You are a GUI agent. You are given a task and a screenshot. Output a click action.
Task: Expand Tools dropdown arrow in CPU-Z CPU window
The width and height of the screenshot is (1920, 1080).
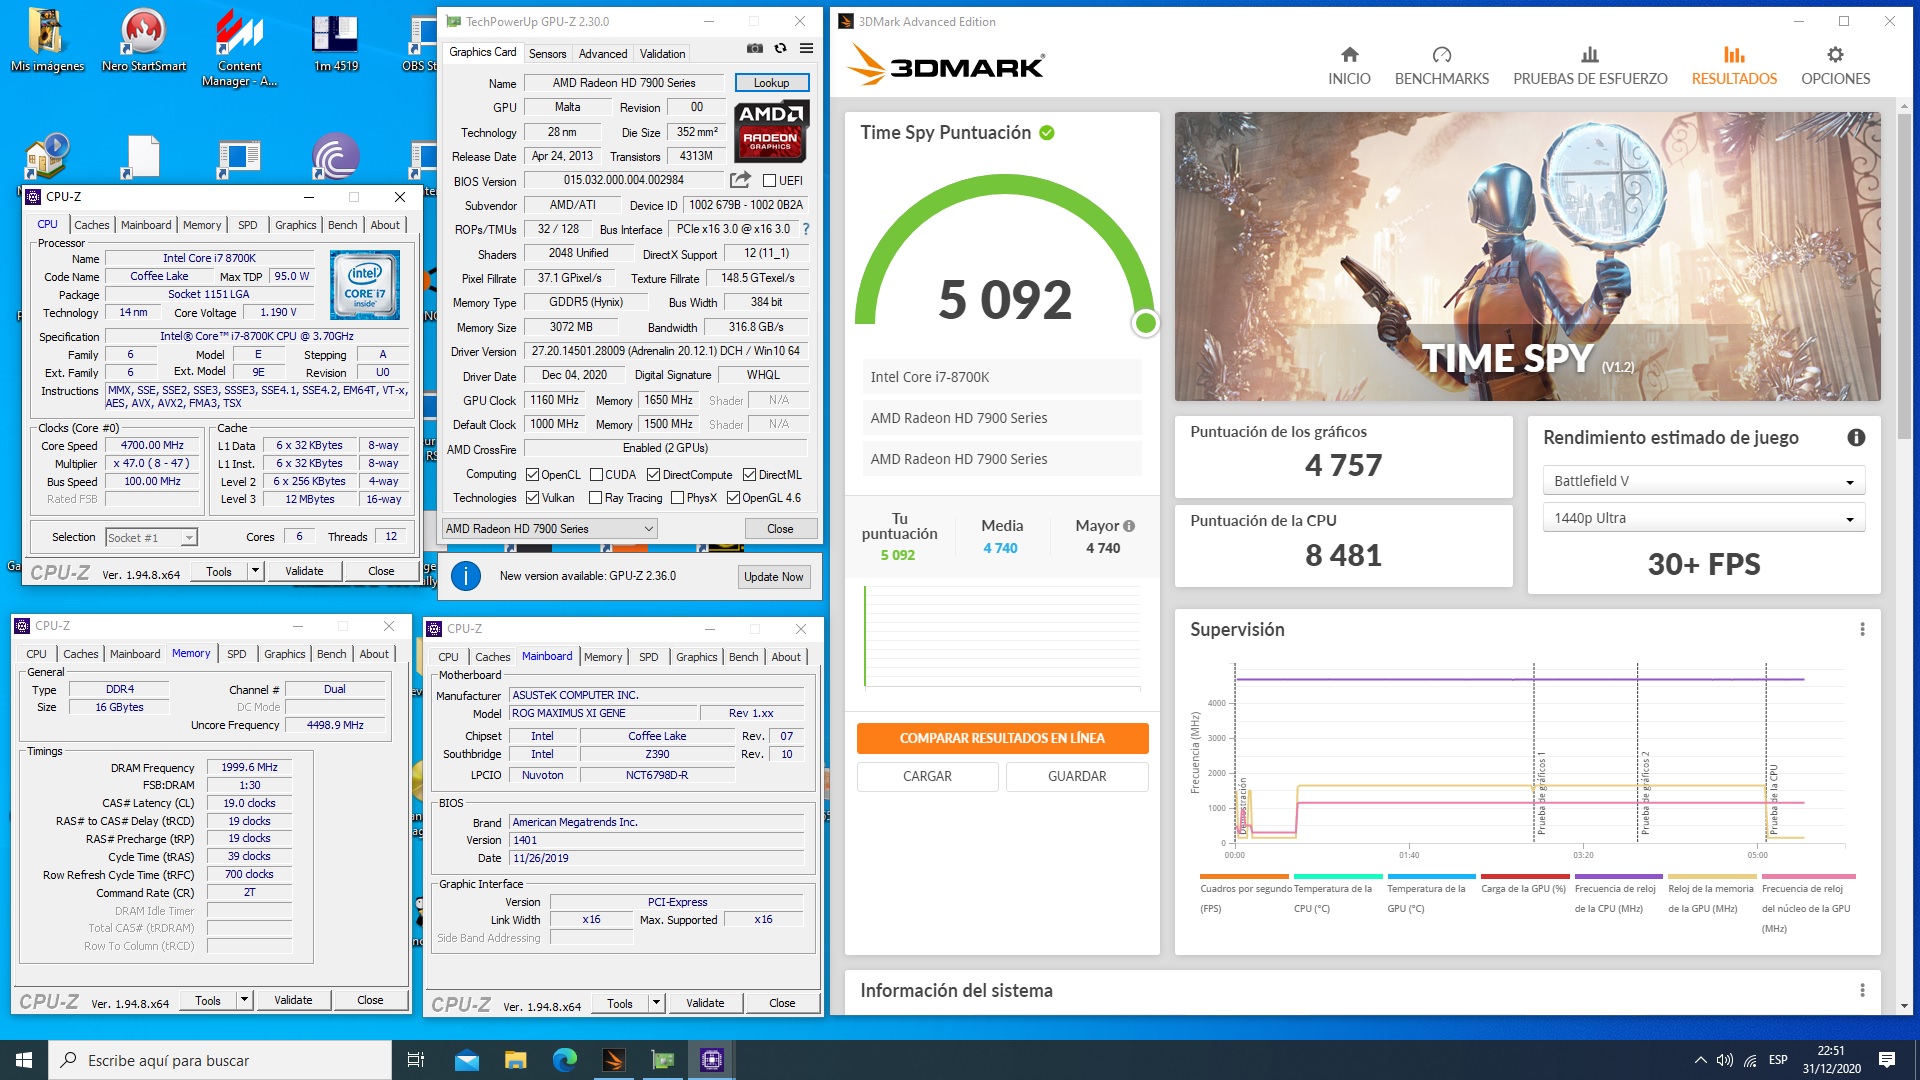click(255, 571)
